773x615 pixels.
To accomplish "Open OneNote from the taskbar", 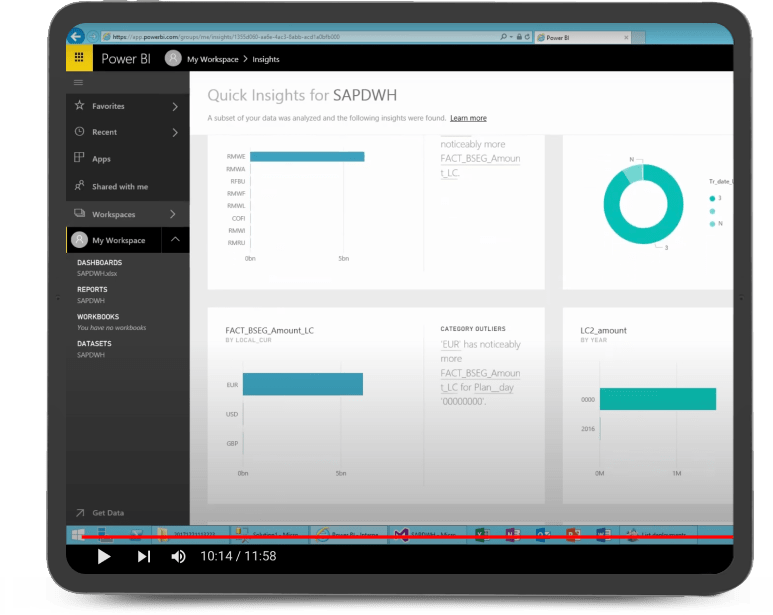I will [513, 535].
